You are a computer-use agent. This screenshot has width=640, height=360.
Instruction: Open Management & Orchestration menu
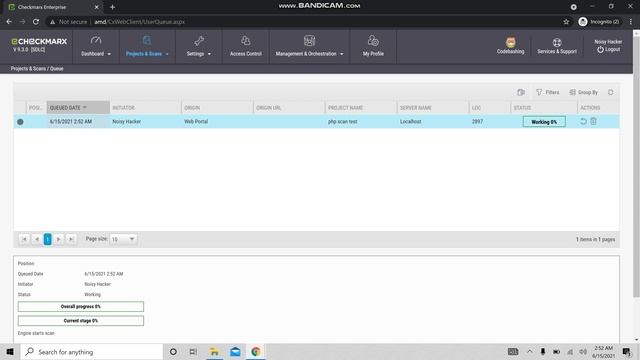(309, 47)
